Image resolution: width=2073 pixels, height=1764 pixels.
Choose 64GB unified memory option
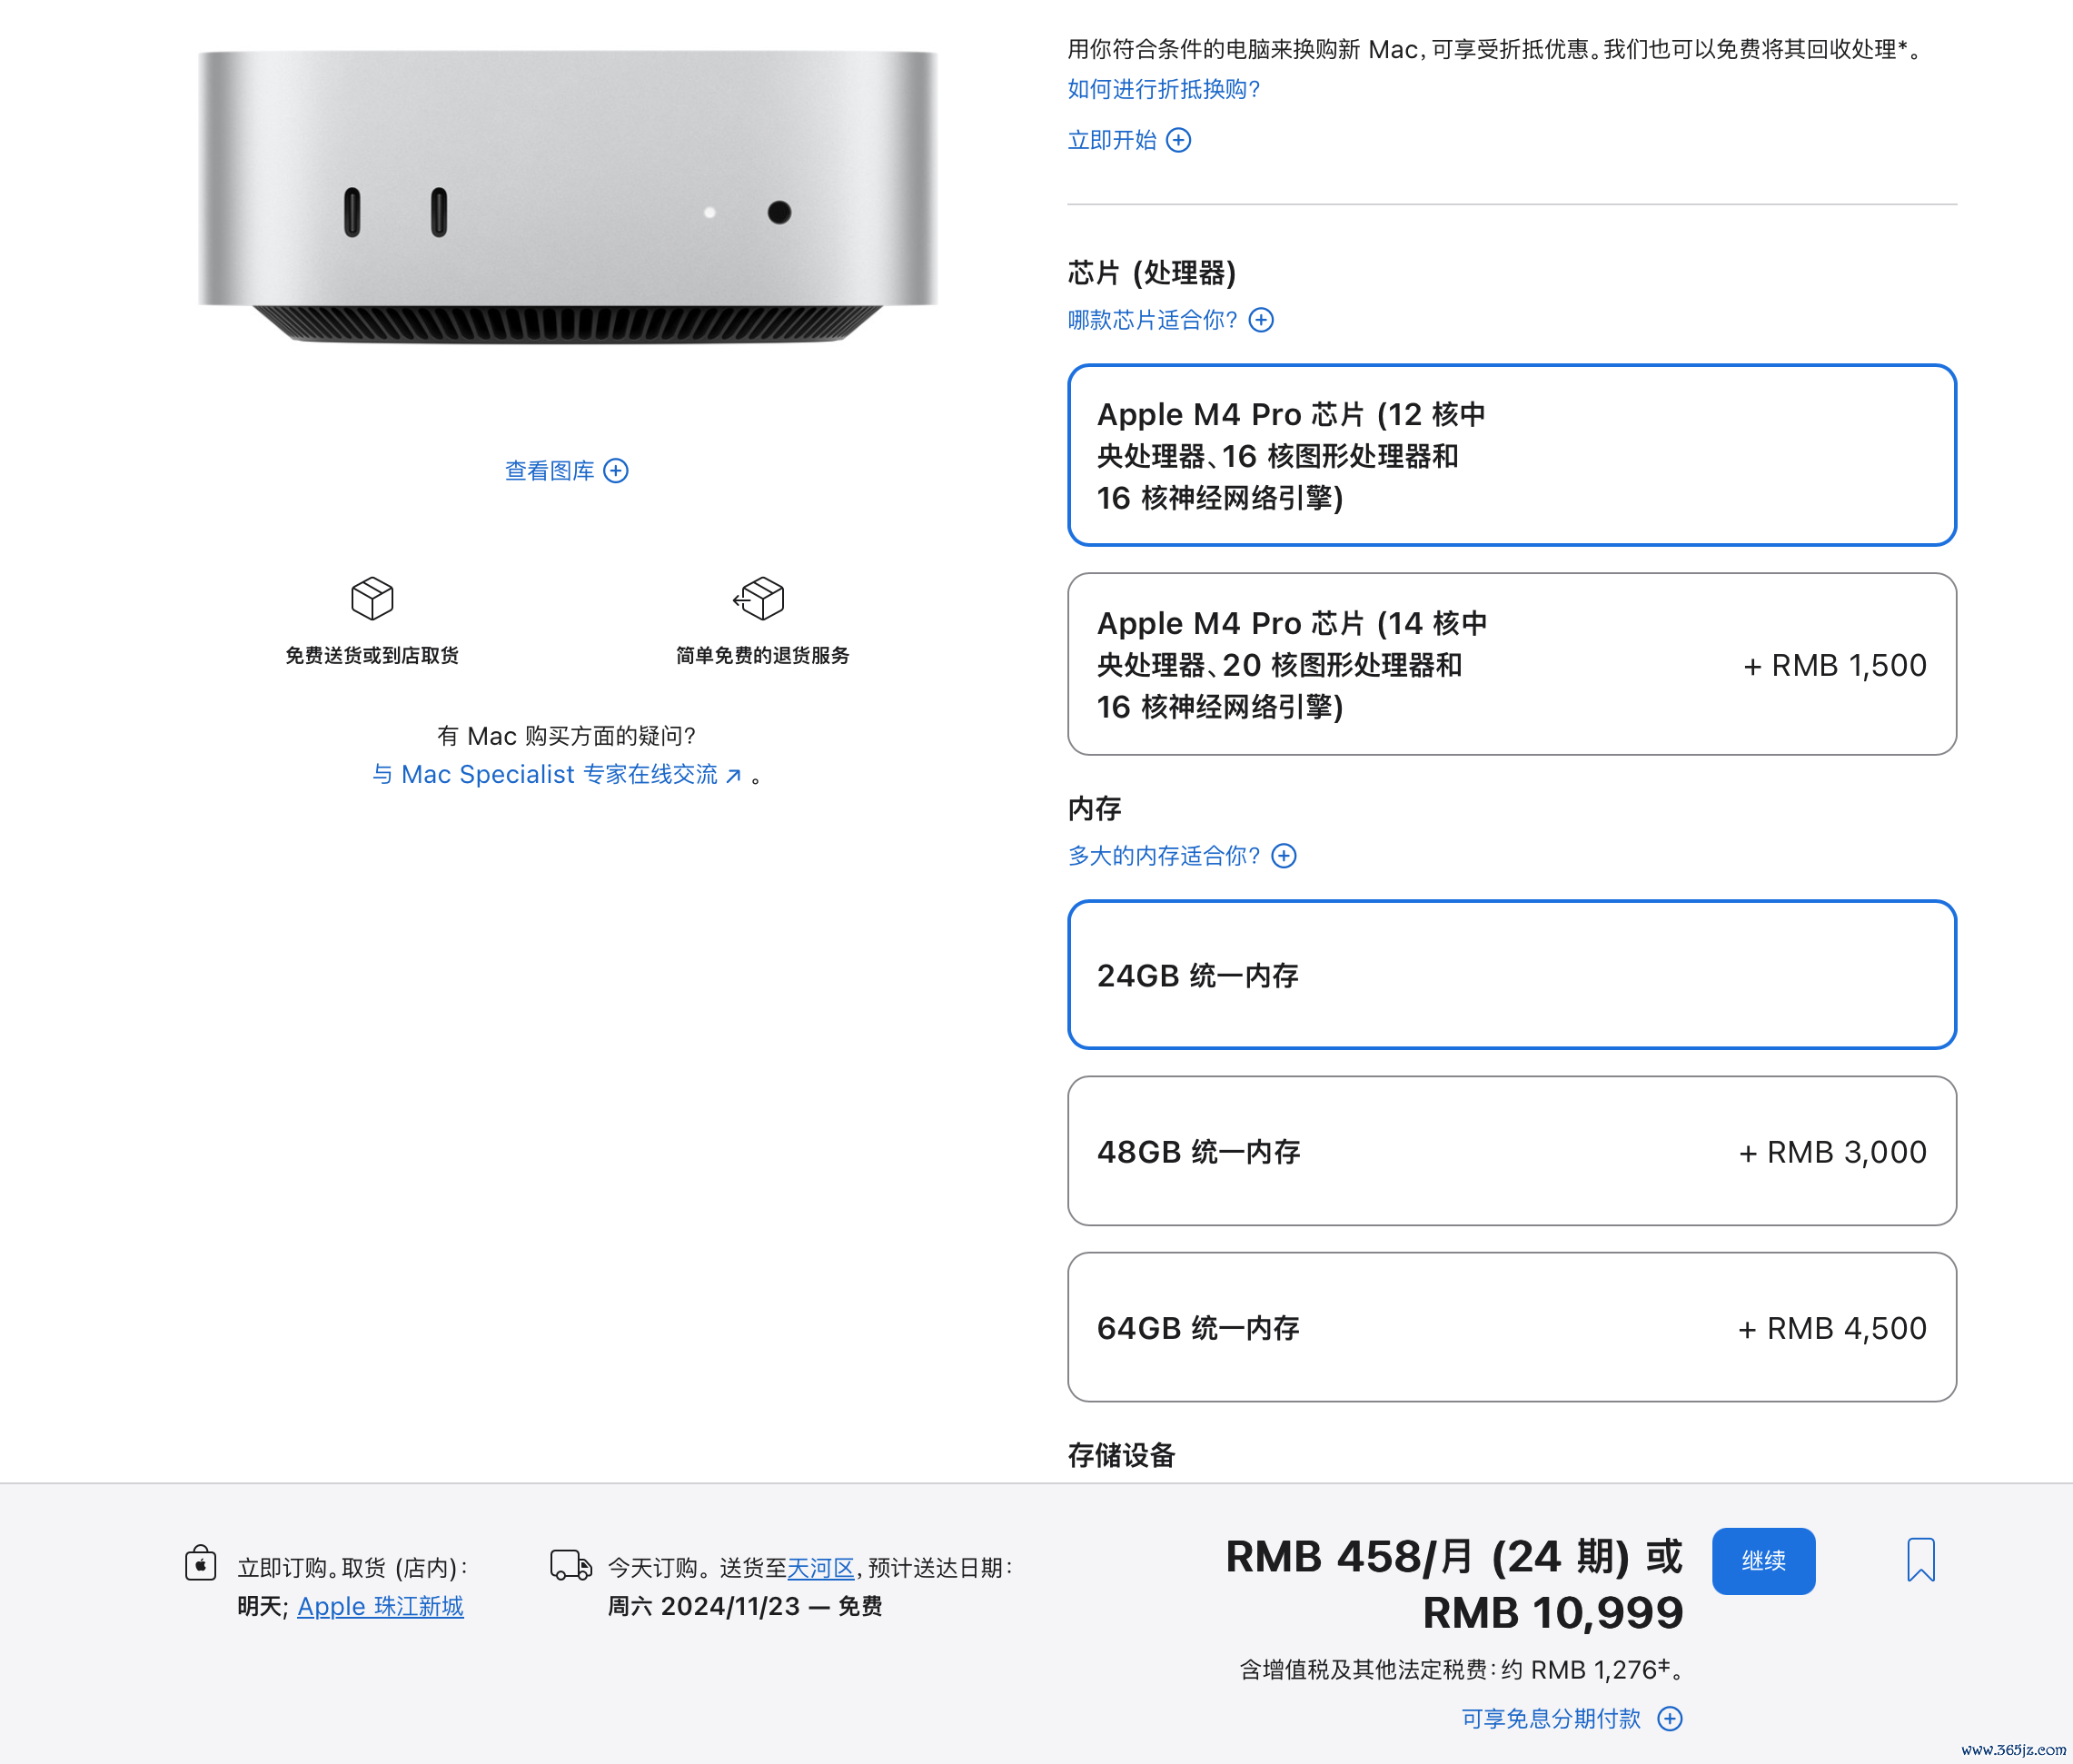(1511, 1327)
